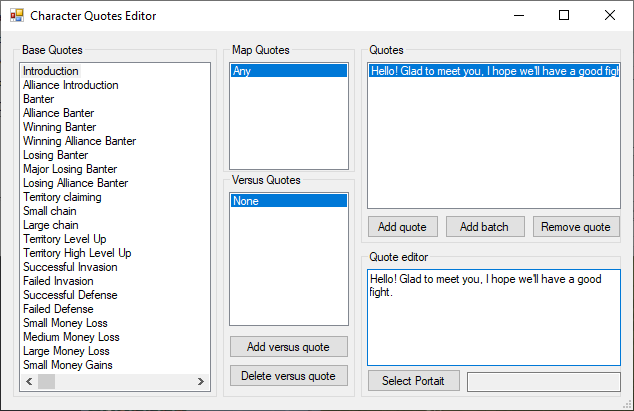Select Alliance Introduction in Base Quotes
Screen dimensions: 634x411
[x=70, y=85]
